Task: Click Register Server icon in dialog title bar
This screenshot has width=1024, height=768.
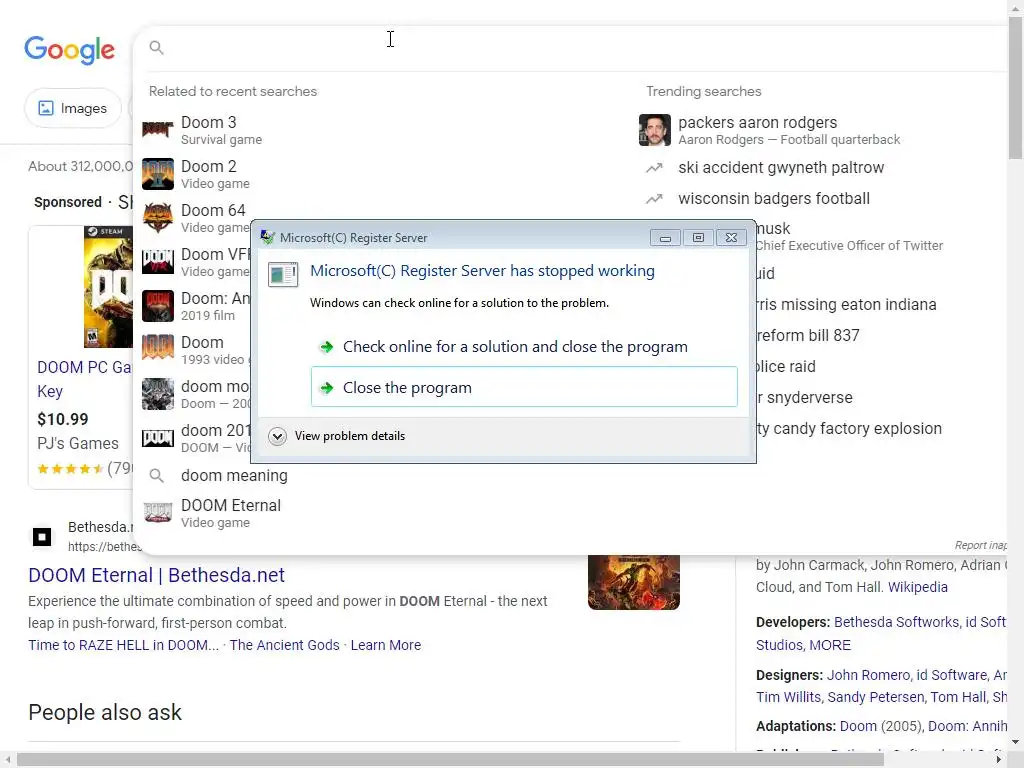Action: 267,237
